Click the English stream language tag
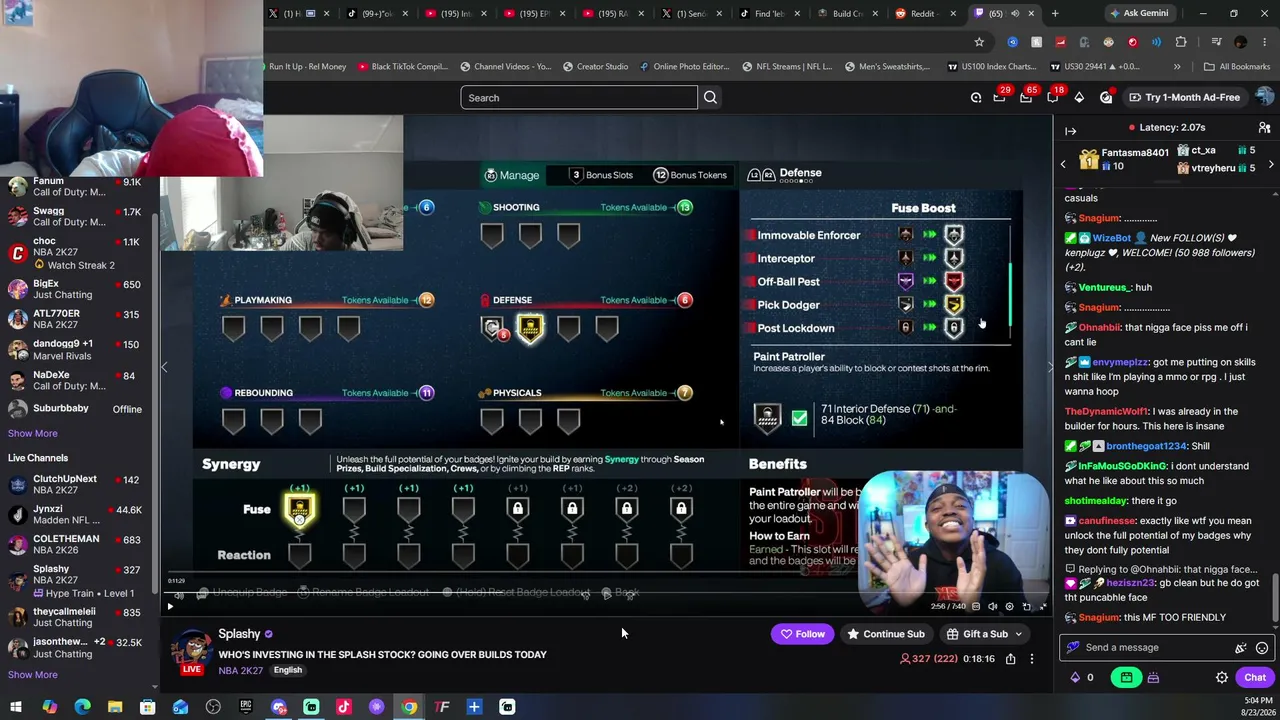Image resolution: width=1280 pixels, height=720 pixels. tap(288, 670)
